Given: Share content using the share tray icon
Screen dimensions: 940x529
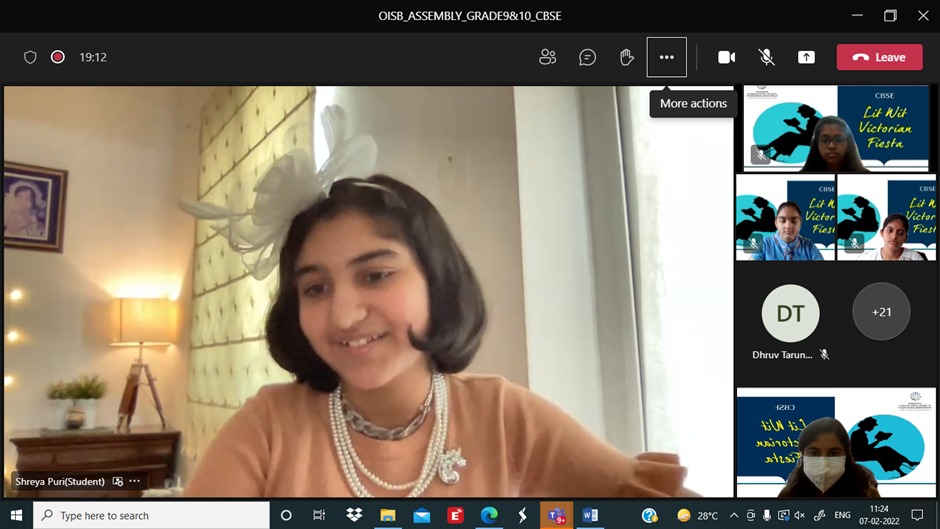Looking at the screenshot, I should (x=806, y=57).
